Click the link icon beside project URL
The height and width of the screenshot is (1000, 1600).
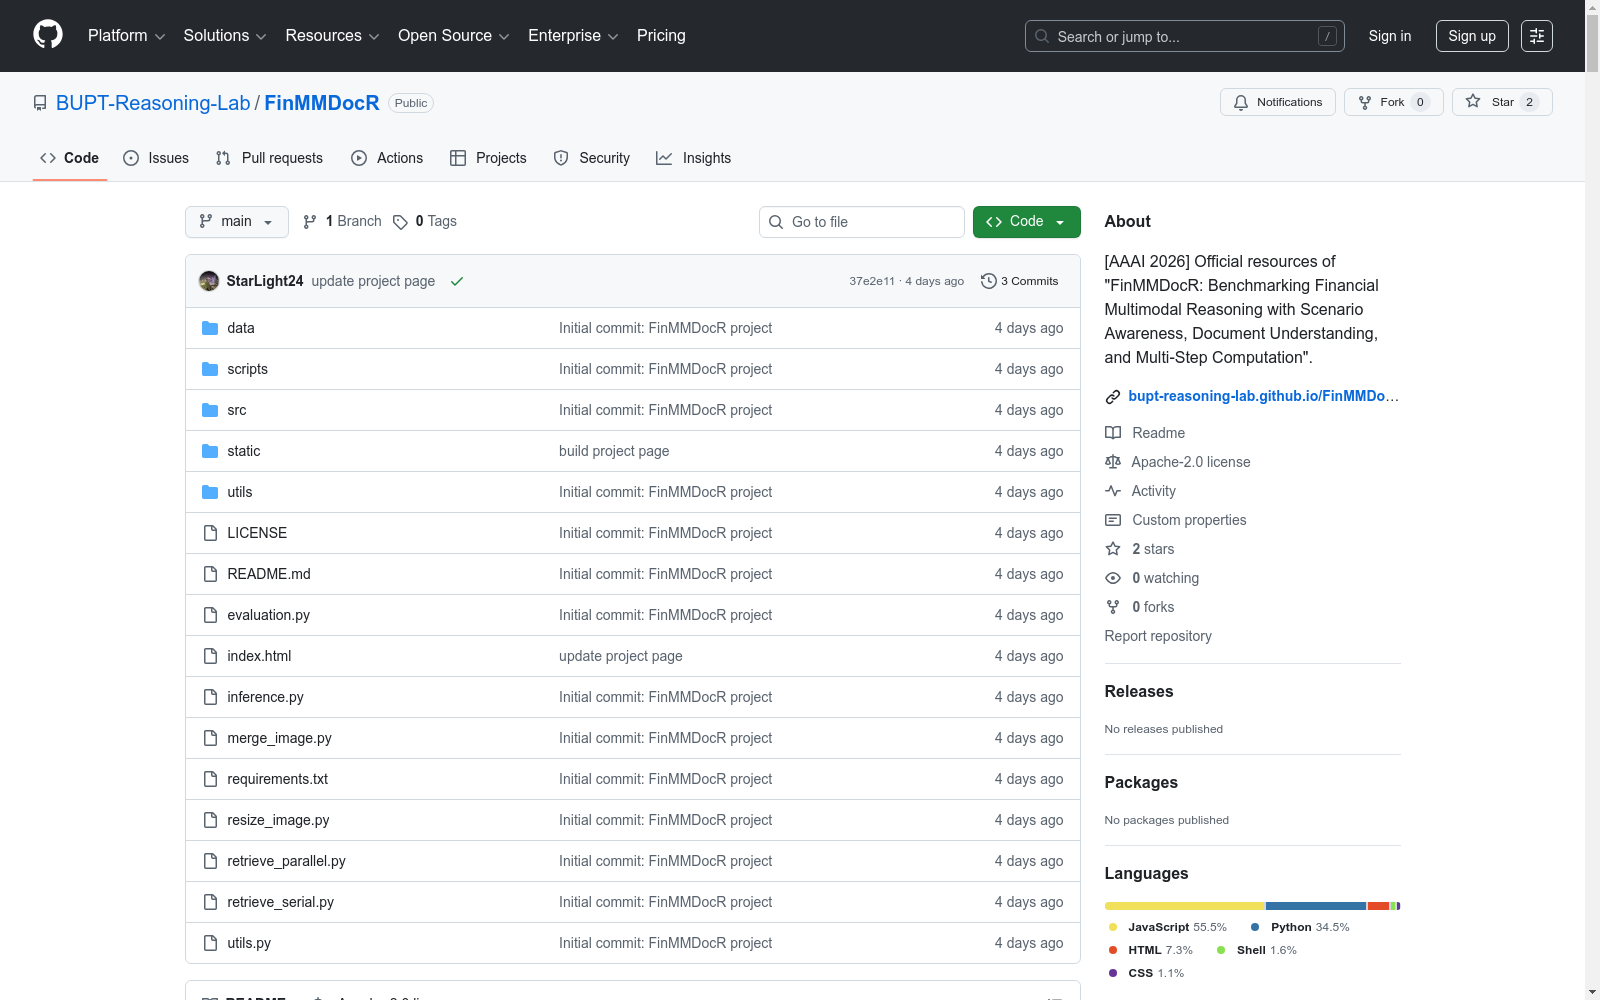[x=1113, y=397]
